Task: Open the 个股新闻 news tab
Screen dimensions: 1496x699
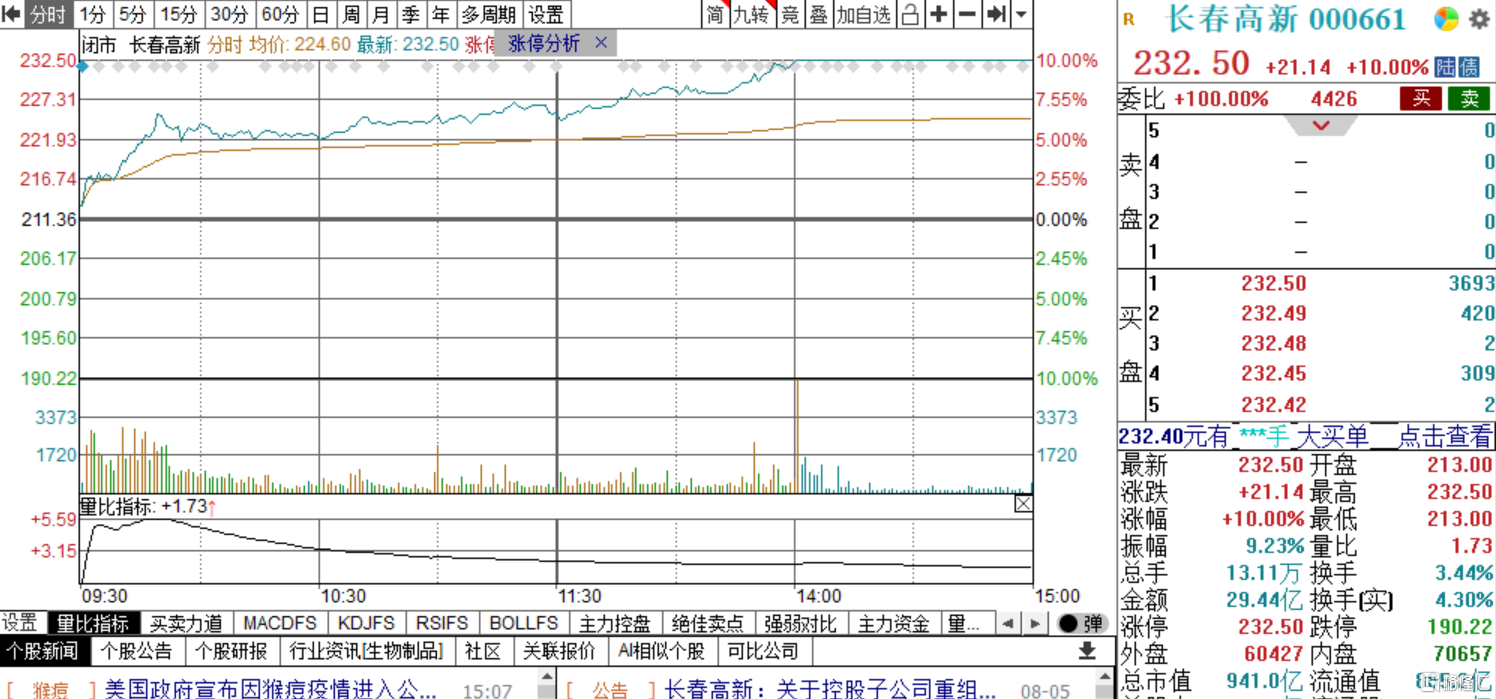Action: click(42, 651)
